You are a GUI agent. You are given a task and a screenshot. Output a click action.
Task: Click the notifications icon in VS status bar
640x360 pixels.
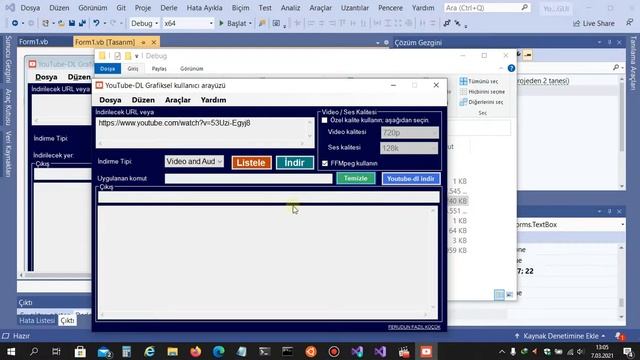tap(620, 336)
